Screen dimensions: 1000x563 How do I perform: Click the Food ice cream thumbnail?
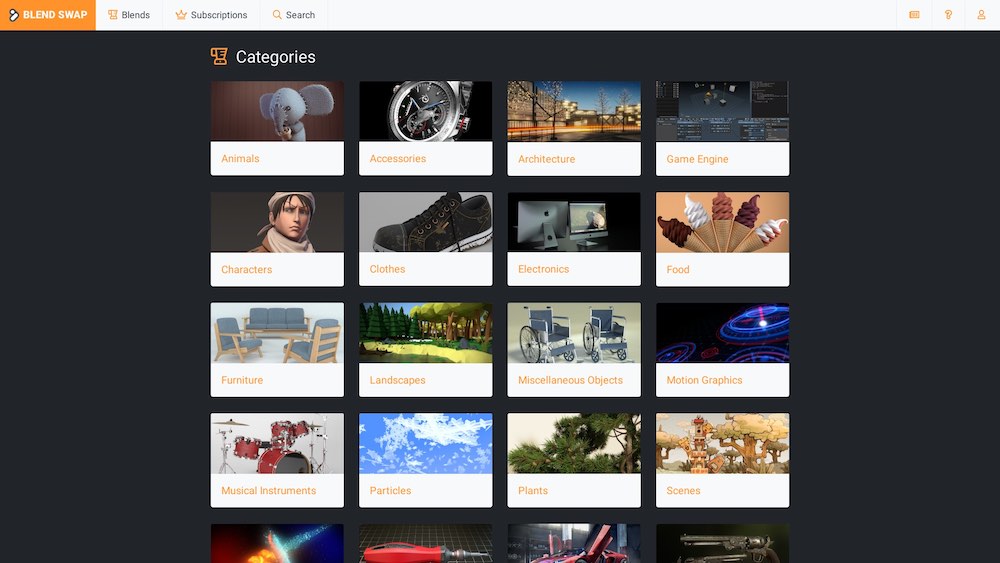point(722,222)
